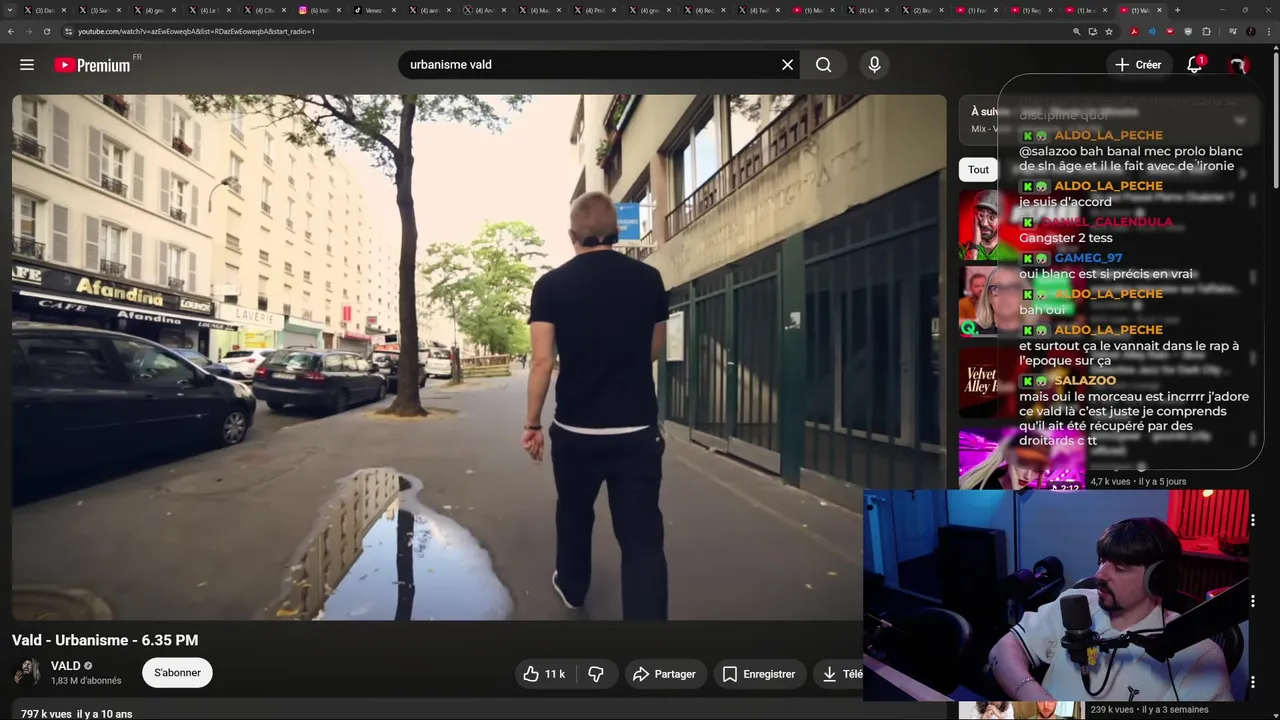1280x720 pixels.
Task: Click '797 k vues il y a 10 ans' text
Action: tap(76, 714)
